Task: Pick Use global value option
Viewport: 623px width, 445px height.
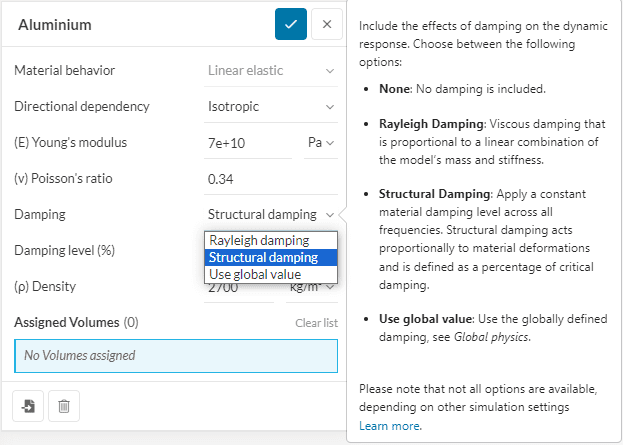Action: tap(255, 274)
